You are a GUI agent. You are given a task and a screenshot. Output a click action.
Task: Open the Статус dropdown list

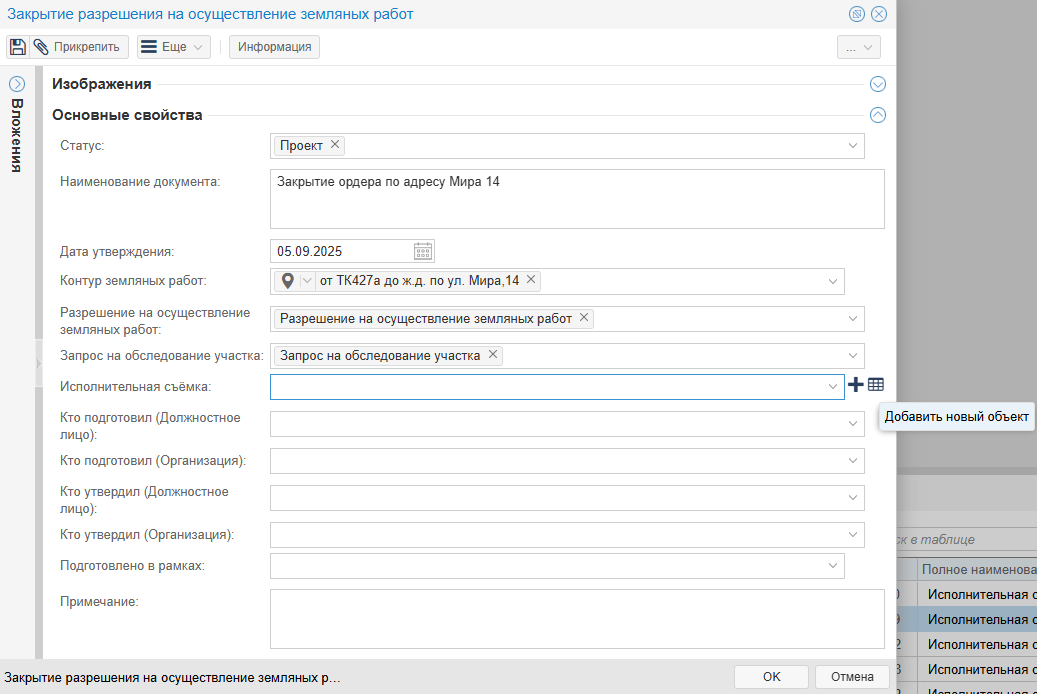pos(853,146)
